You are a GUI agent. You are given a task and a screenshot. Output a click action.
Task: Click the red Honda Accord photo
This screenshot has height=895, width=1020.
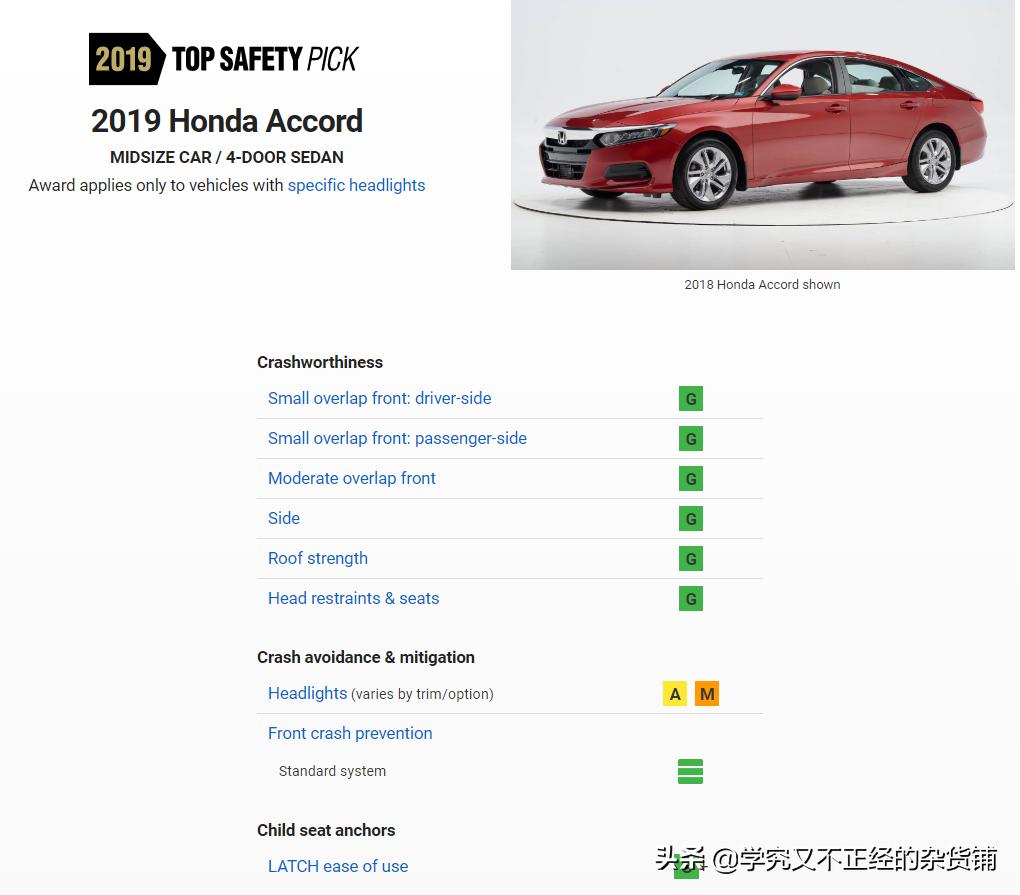(x=762, y=135)
